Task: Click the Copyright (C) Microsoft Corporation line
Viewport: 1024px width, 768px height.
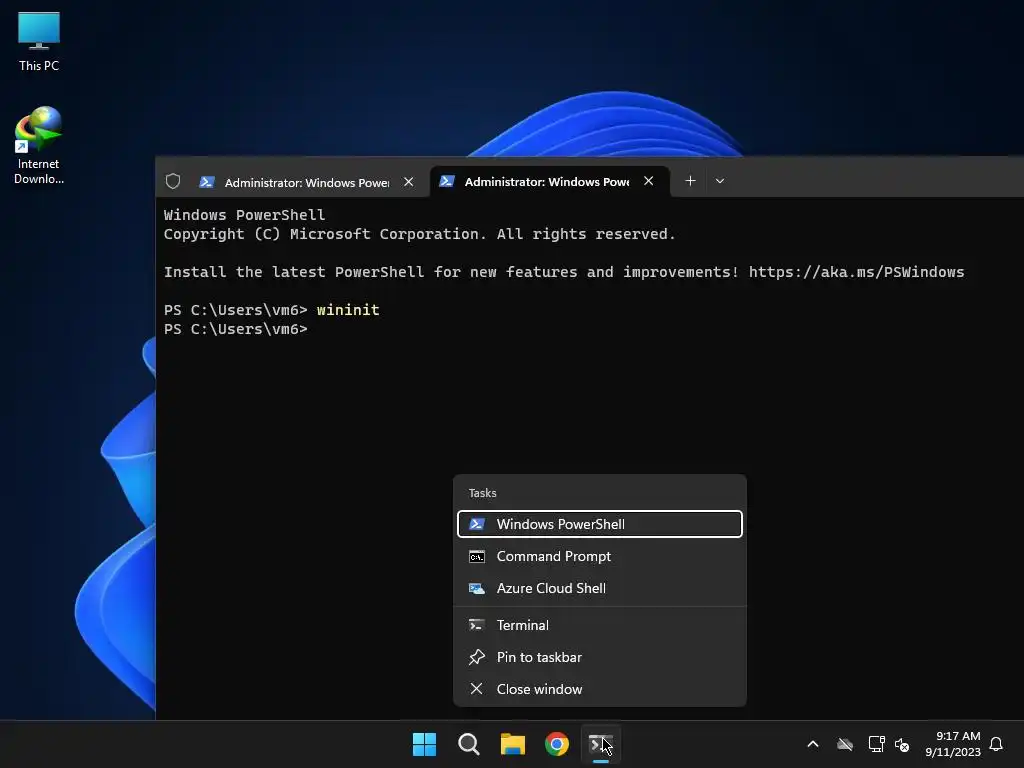Action: click(419, 234)
